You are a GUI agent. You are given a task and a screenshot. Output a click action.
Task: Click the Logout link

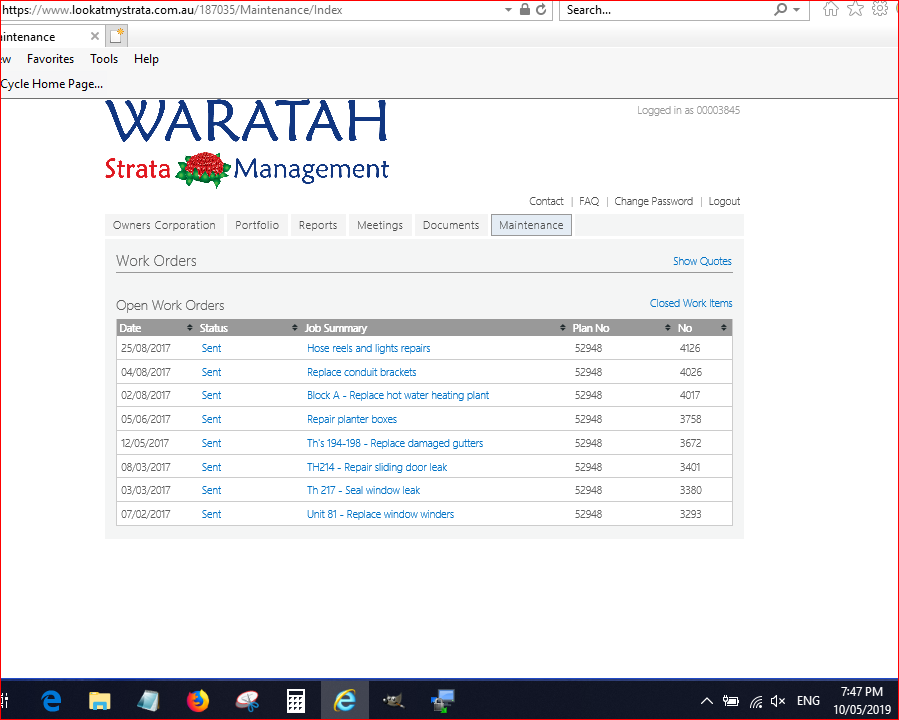tap(724, 201)
